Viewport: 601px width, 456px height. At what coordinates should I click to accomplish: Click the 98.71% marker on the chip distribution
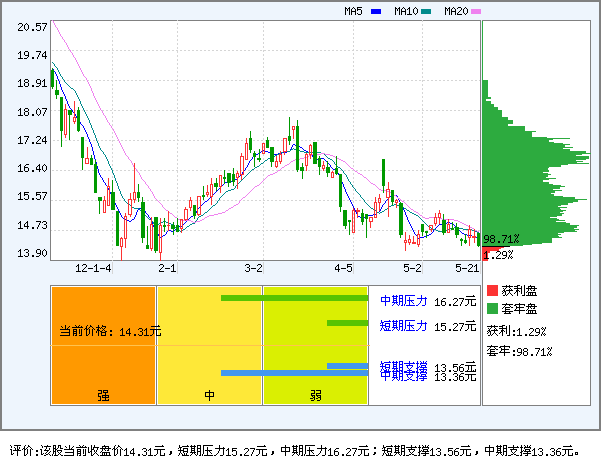tap(501, 239)
